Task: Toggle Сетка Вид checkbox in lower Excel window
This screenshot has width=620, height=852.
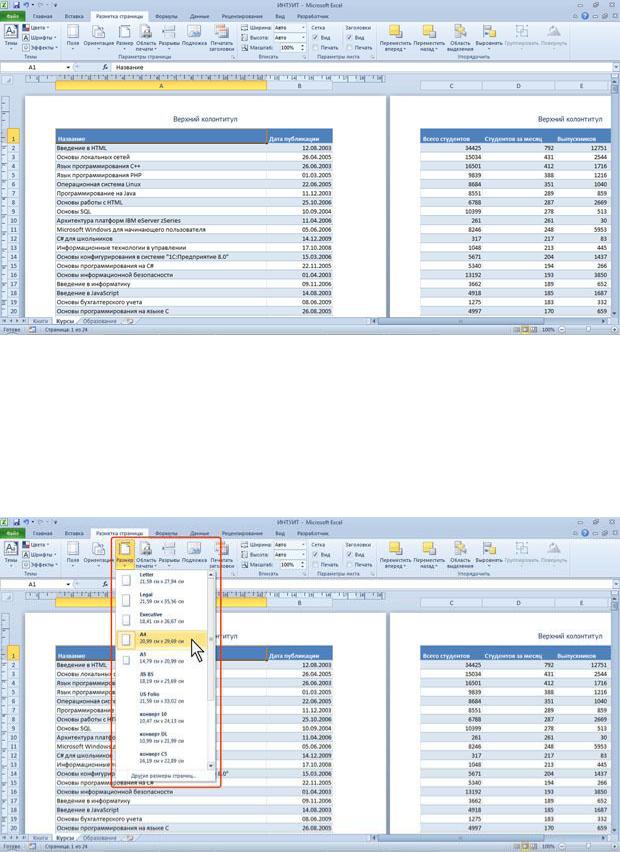Action: click(x=315, y=554)
